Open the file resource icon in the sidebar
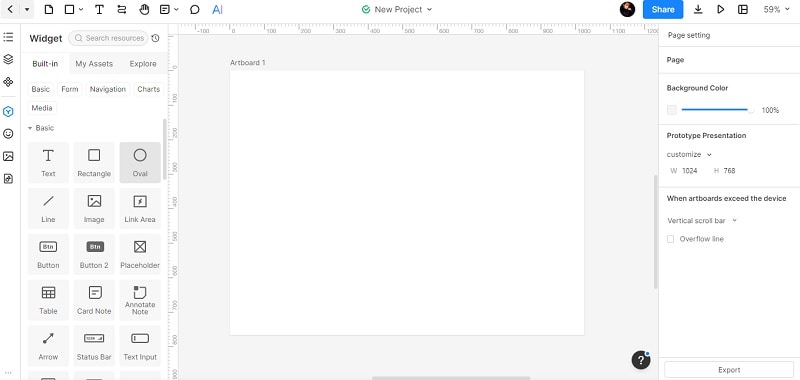 tap(8, 179)
